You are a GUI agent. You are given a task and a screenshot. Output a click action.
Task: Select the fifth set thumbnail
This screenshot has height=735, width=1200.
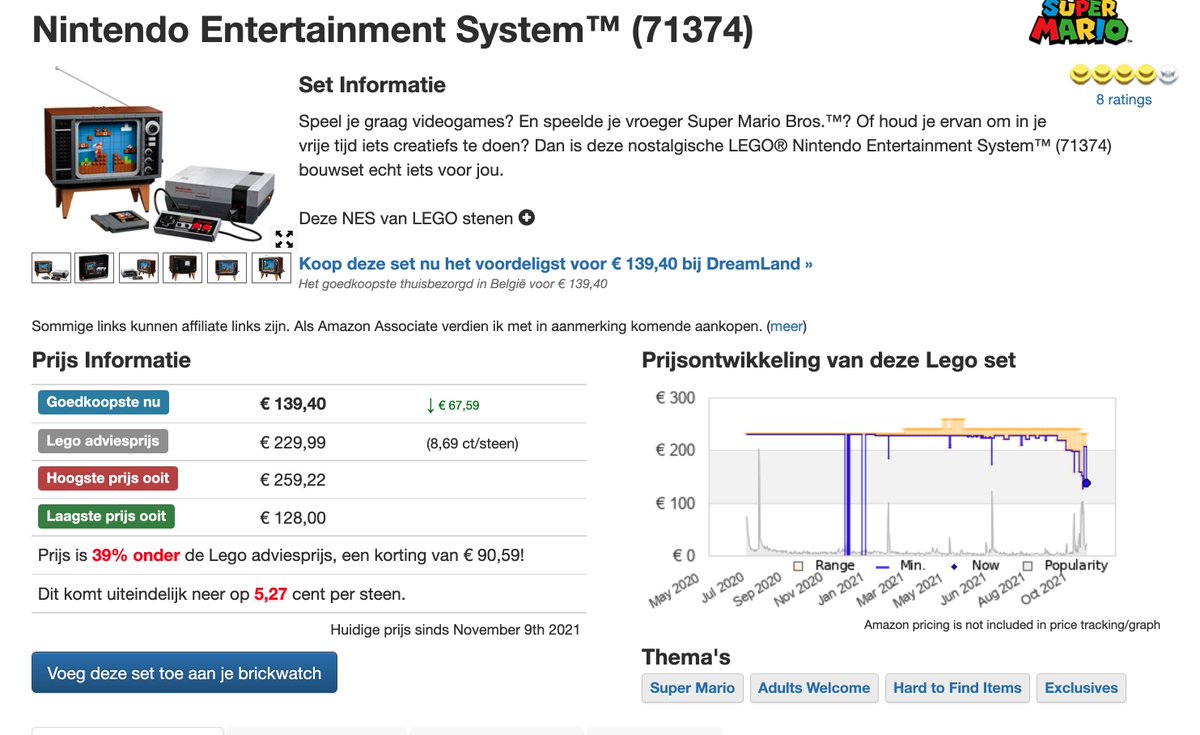(227, 268)
